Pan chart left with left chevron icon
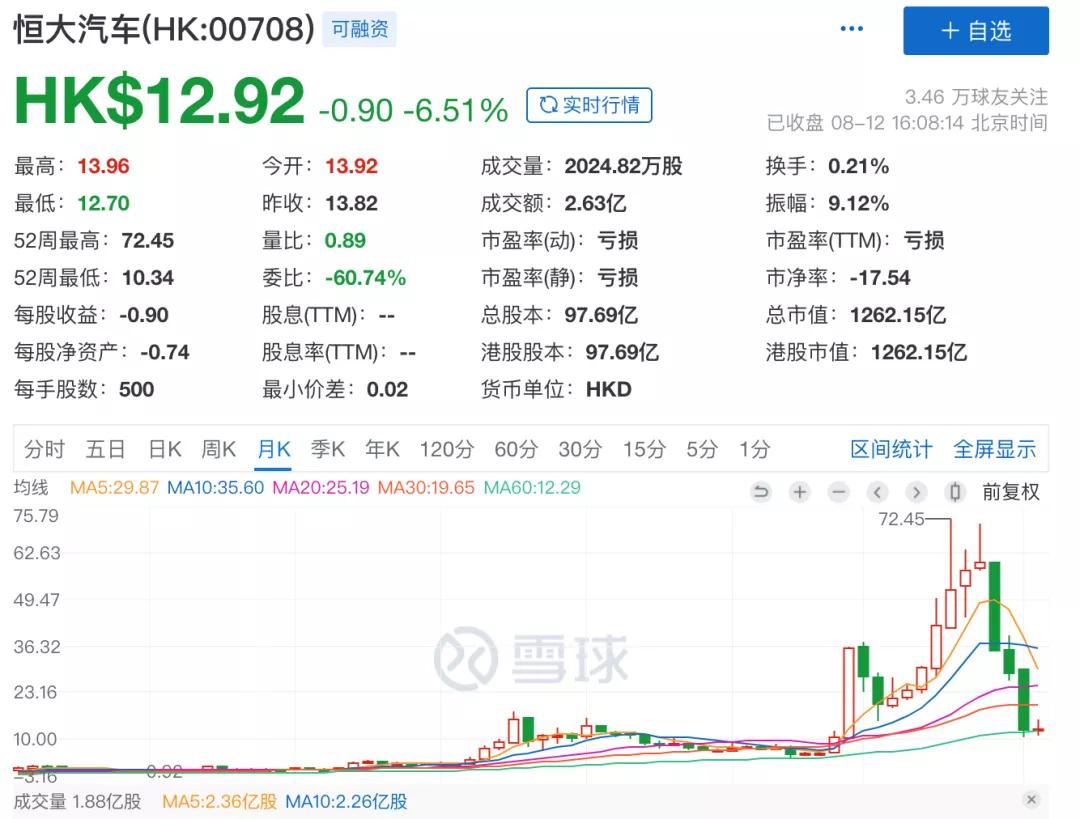The image size is (1080, 819). pyautogui.click(x=877, y=492)
